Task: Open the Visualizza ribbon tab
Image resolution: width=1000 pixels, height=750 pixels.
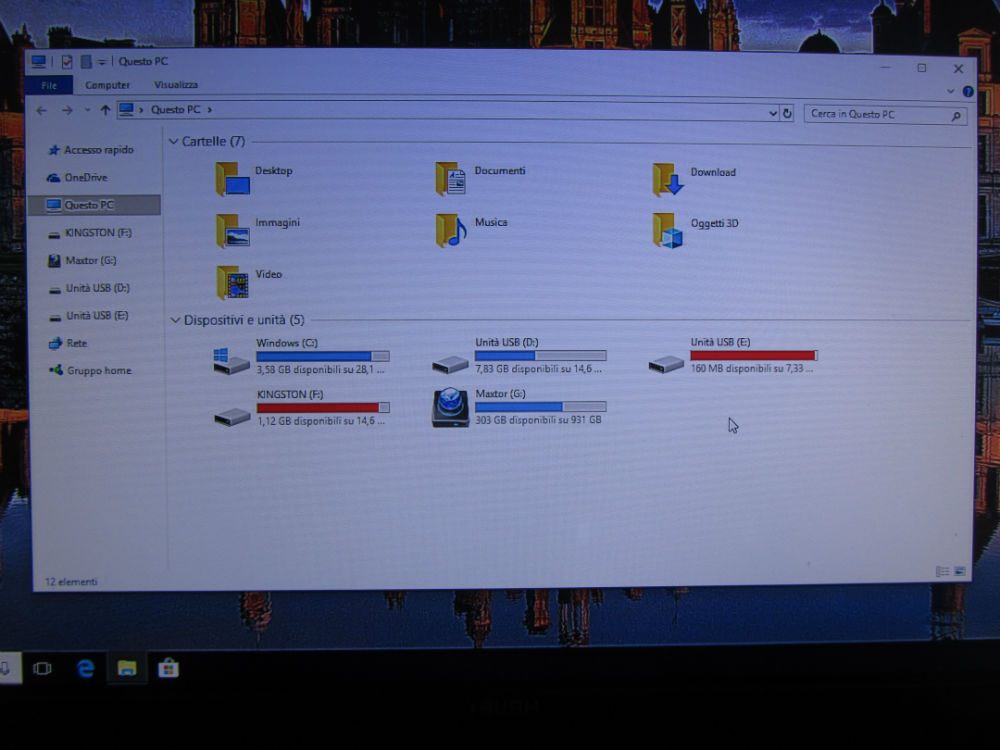Action: tap(175, 86)
